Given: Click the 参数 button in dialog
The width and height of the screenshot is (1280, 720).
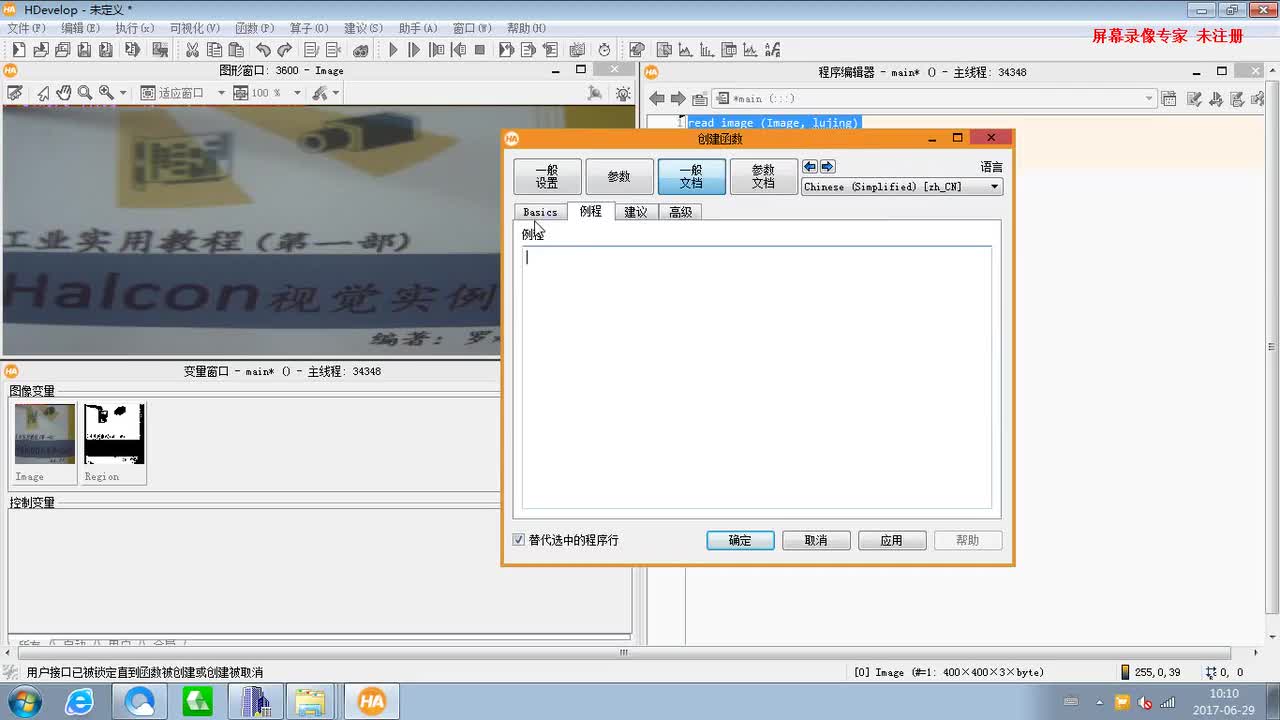Looking at the screenshot, I should pyautogui.click(x=619, y=177).
